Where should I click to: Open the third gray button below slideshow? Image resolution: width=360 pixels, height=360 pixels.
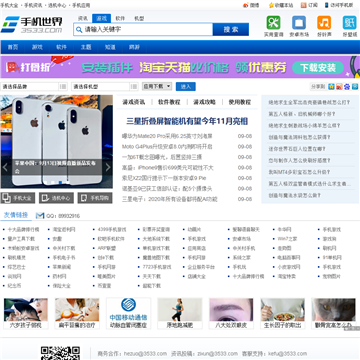(x=95, y=198)
